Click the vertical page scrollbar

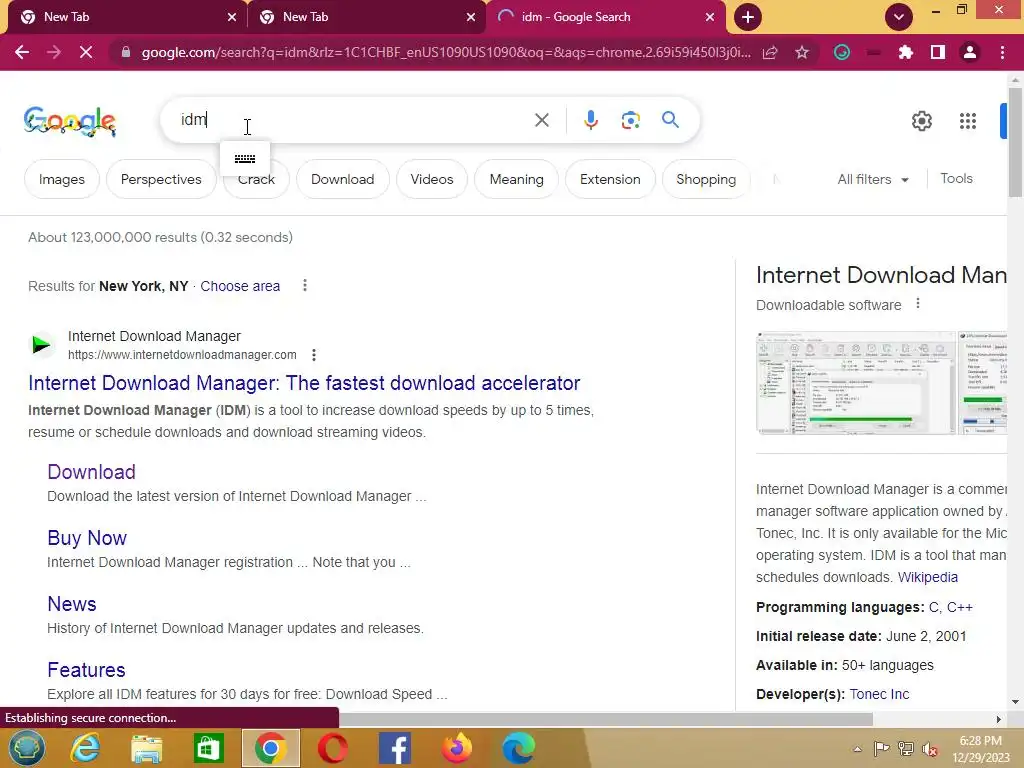pyautogui.click(x=1015, y=140)
